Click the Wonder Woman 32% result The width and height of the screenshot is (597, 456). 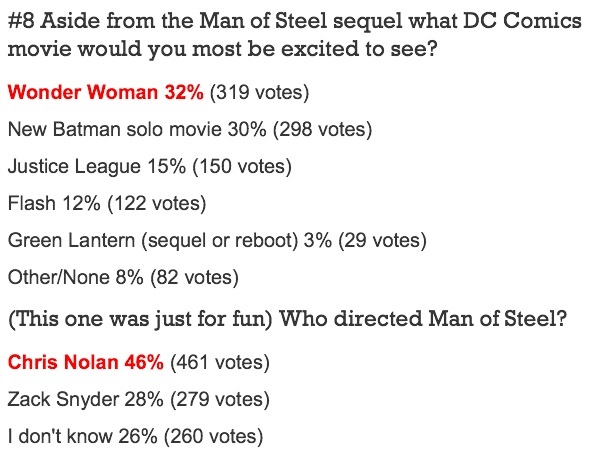coord(105,92)
